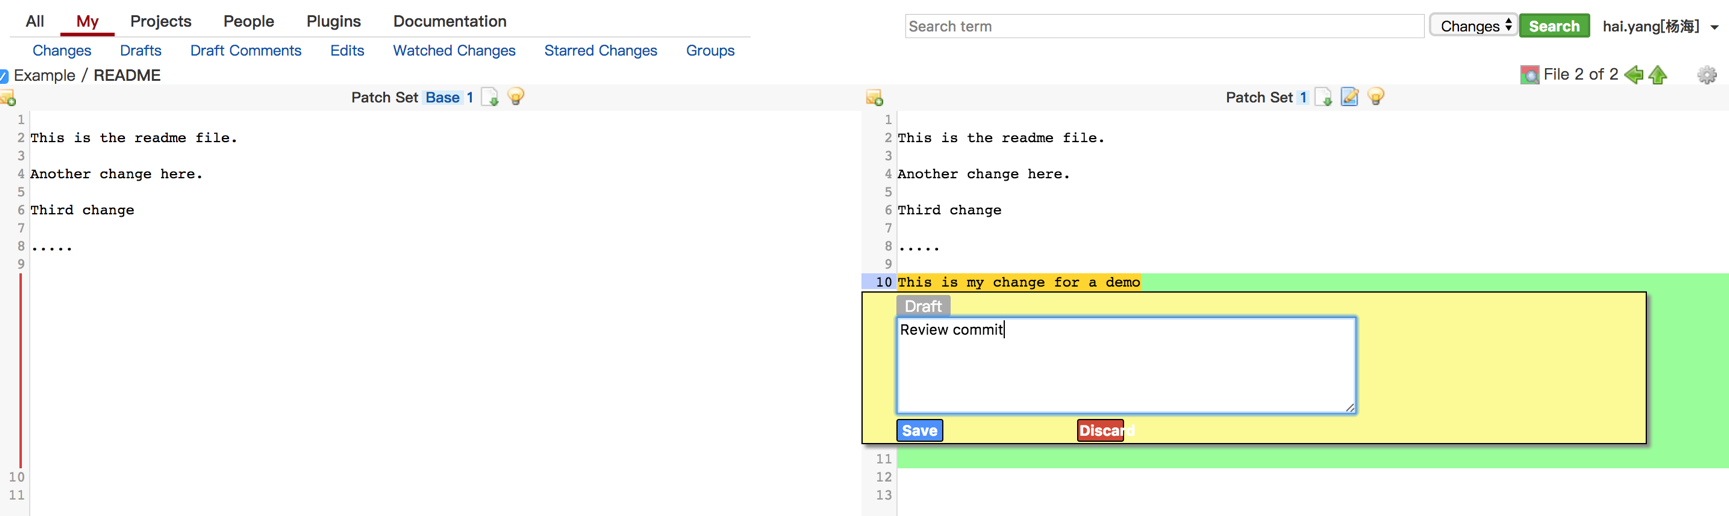This screenshot has width=1729, height=516.
Task: Click the green up arrow to return to change
Action: [x=1658, y=75]
